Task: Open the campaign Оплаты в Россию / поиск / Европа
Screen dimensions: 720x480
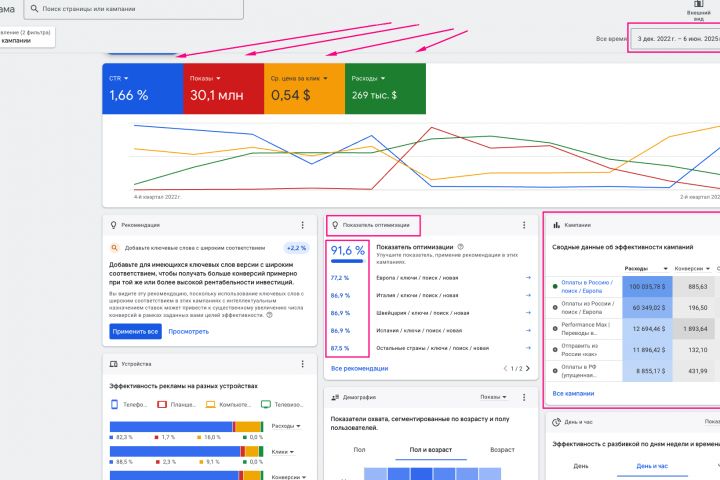Action: 587,287
